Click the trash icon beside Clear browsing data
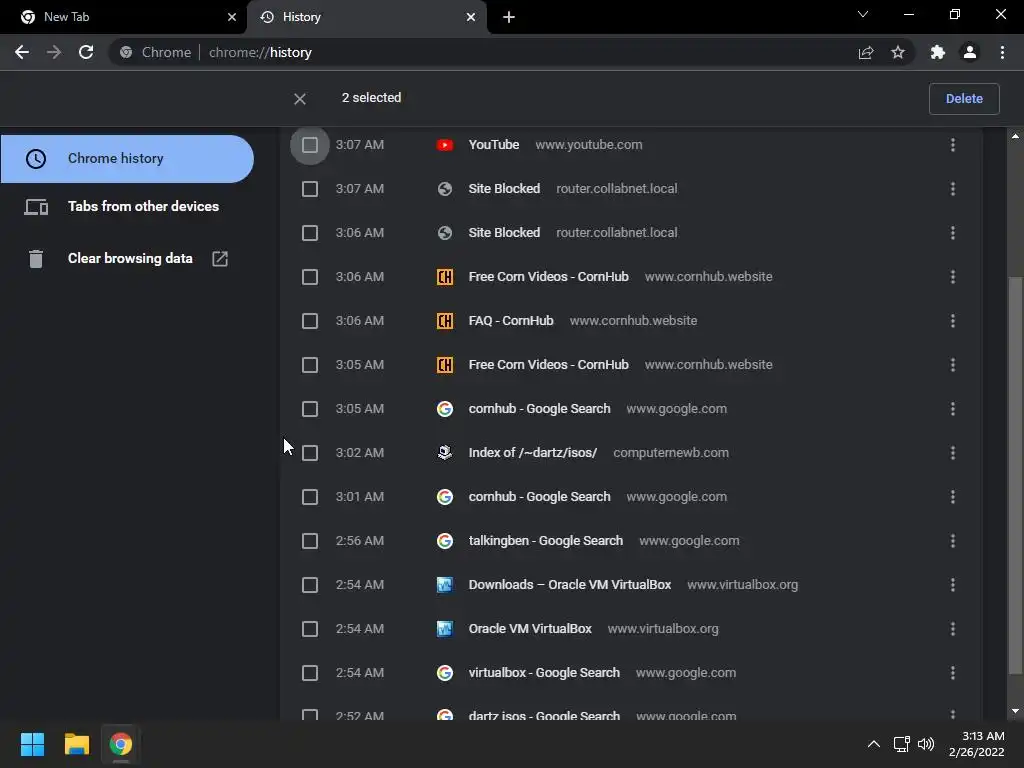1024x768 pixels. (36, 259)
